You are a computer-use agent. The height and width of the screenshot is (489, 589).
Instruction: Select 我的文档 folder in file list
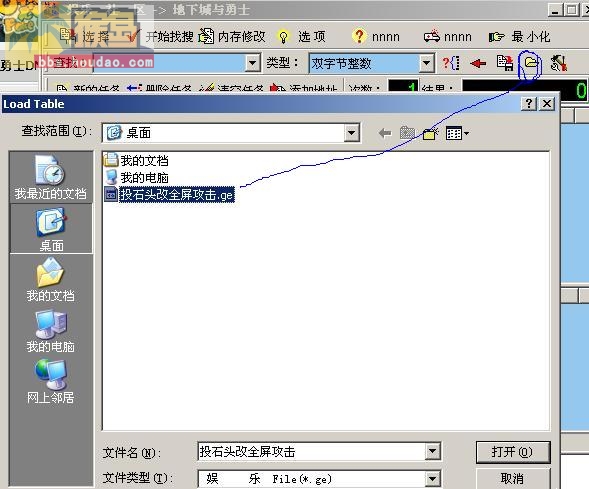(136, 160)
